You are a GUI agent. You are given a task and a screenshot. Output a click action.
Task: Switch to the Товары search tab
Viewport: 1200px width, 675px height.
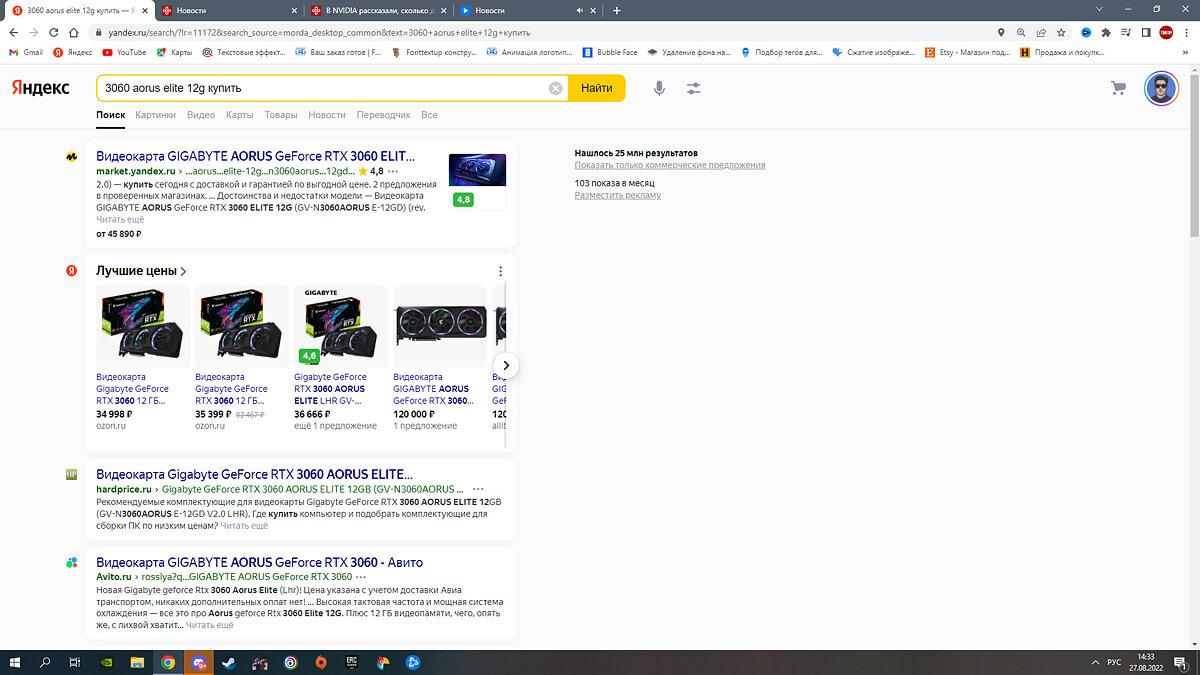[281, 115]
